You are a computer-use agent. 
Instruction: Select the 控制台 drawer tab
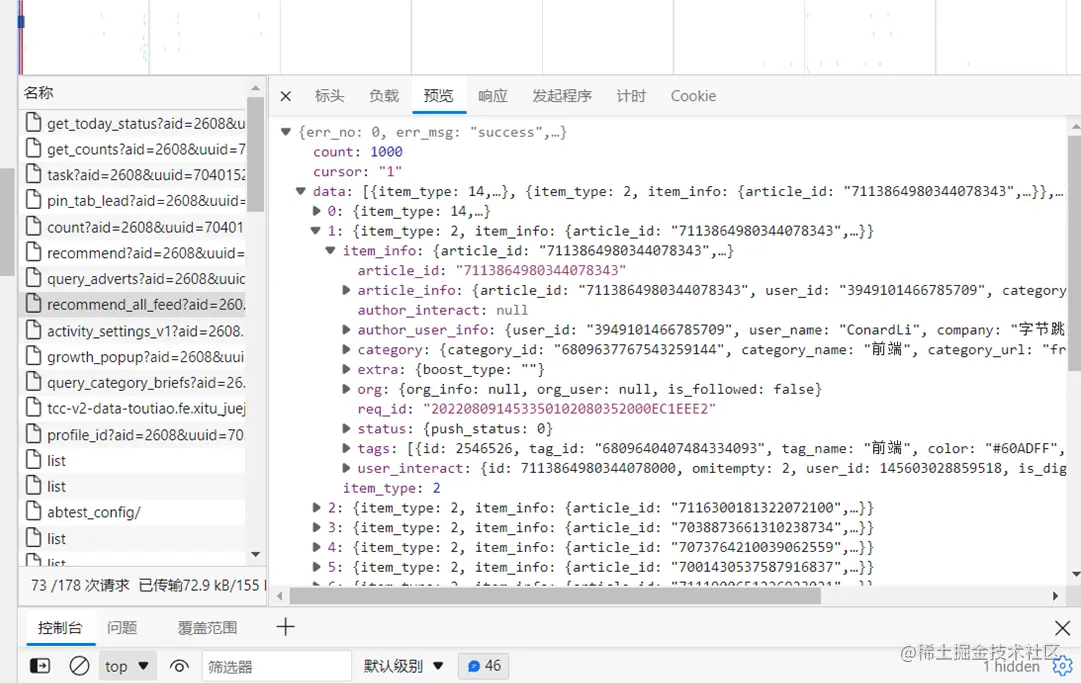60,628
